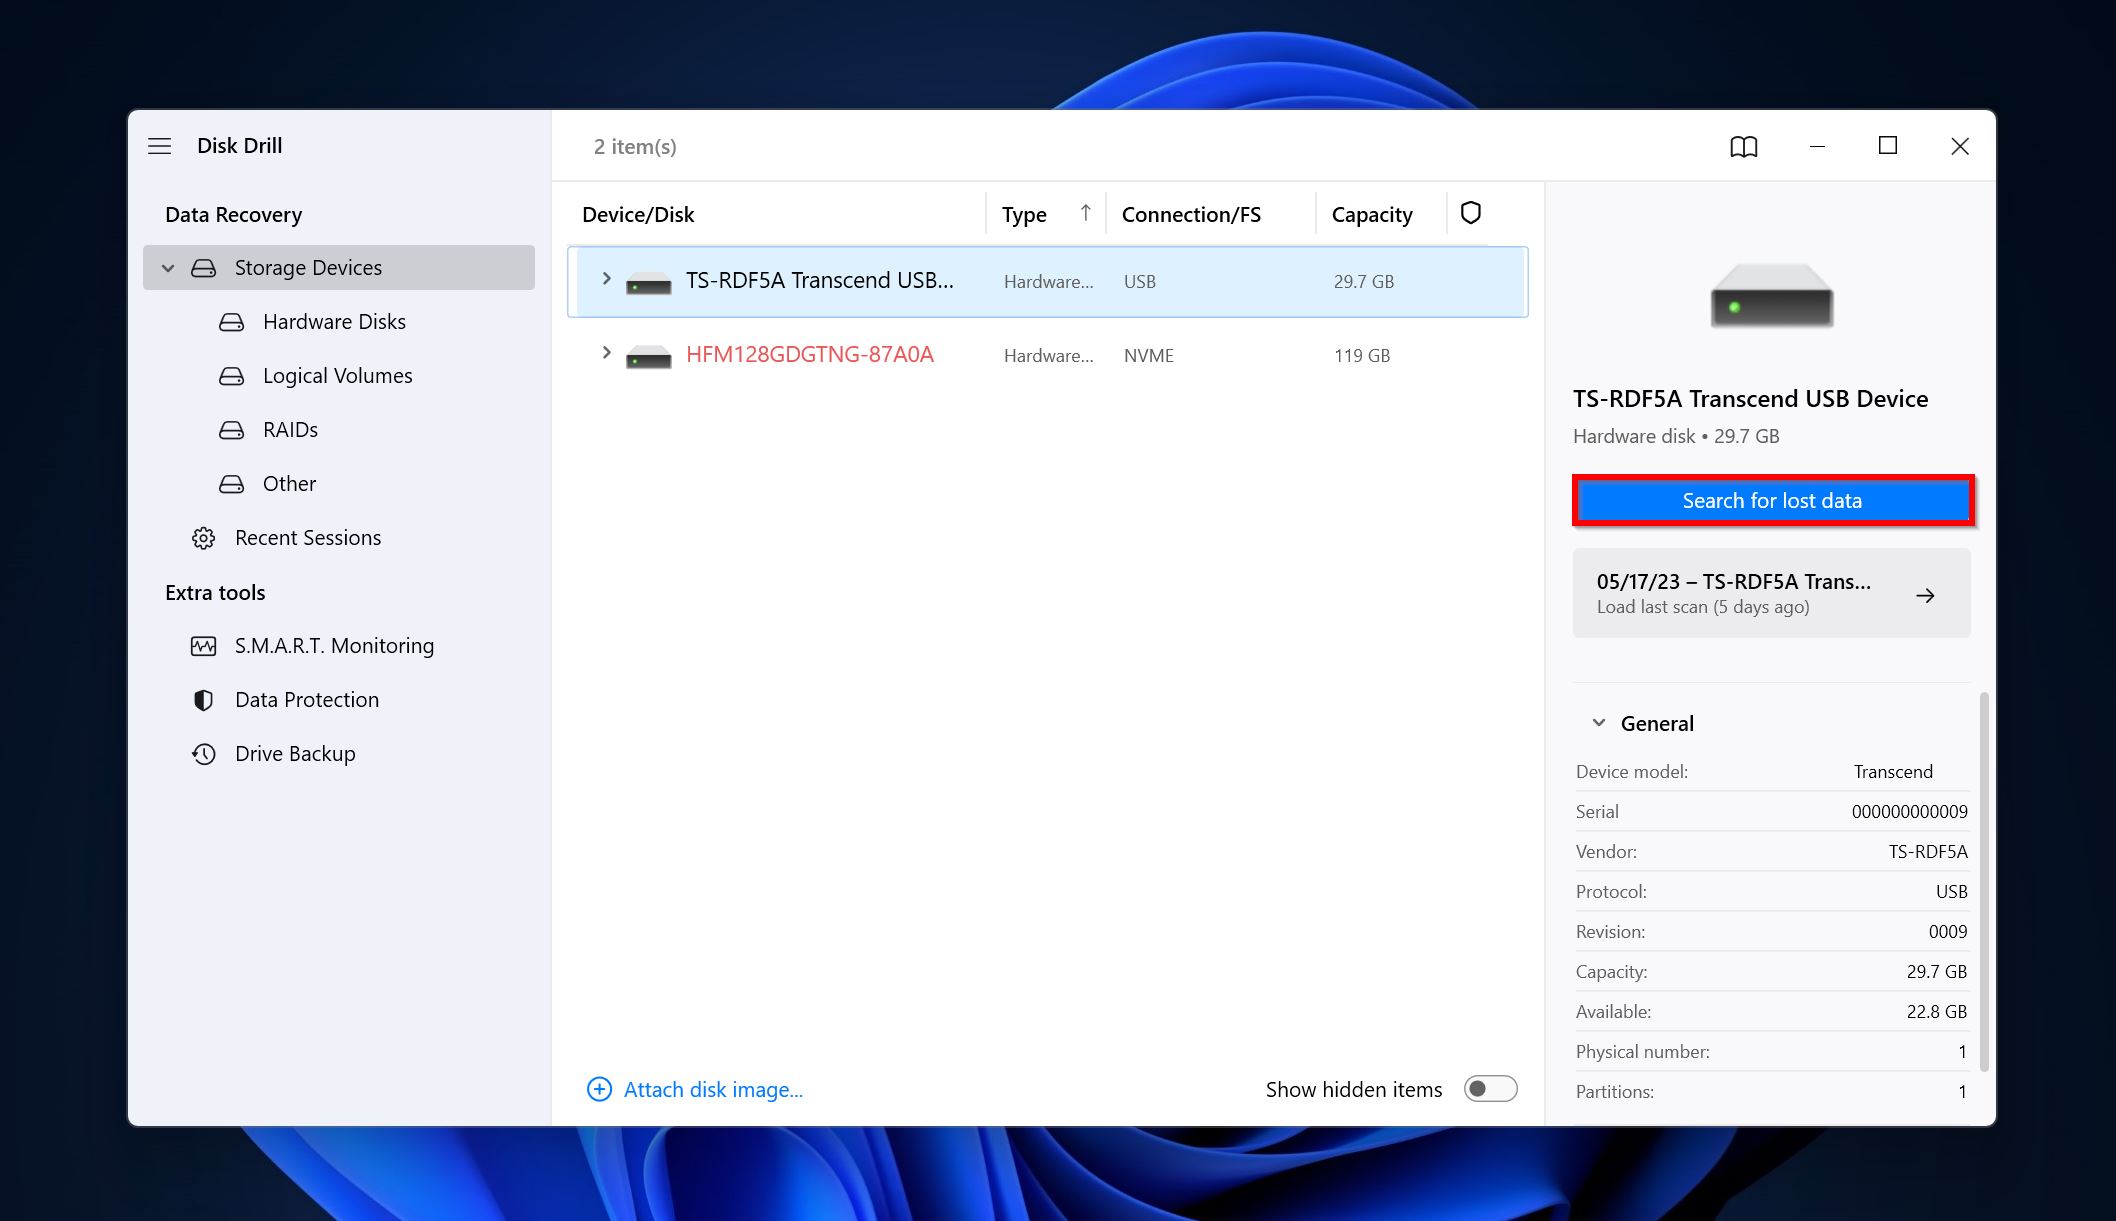The width and height of the screenshot is (2116, 1221).
Task: Navigate to RAIDs storage category
Action: click(291, 427)
